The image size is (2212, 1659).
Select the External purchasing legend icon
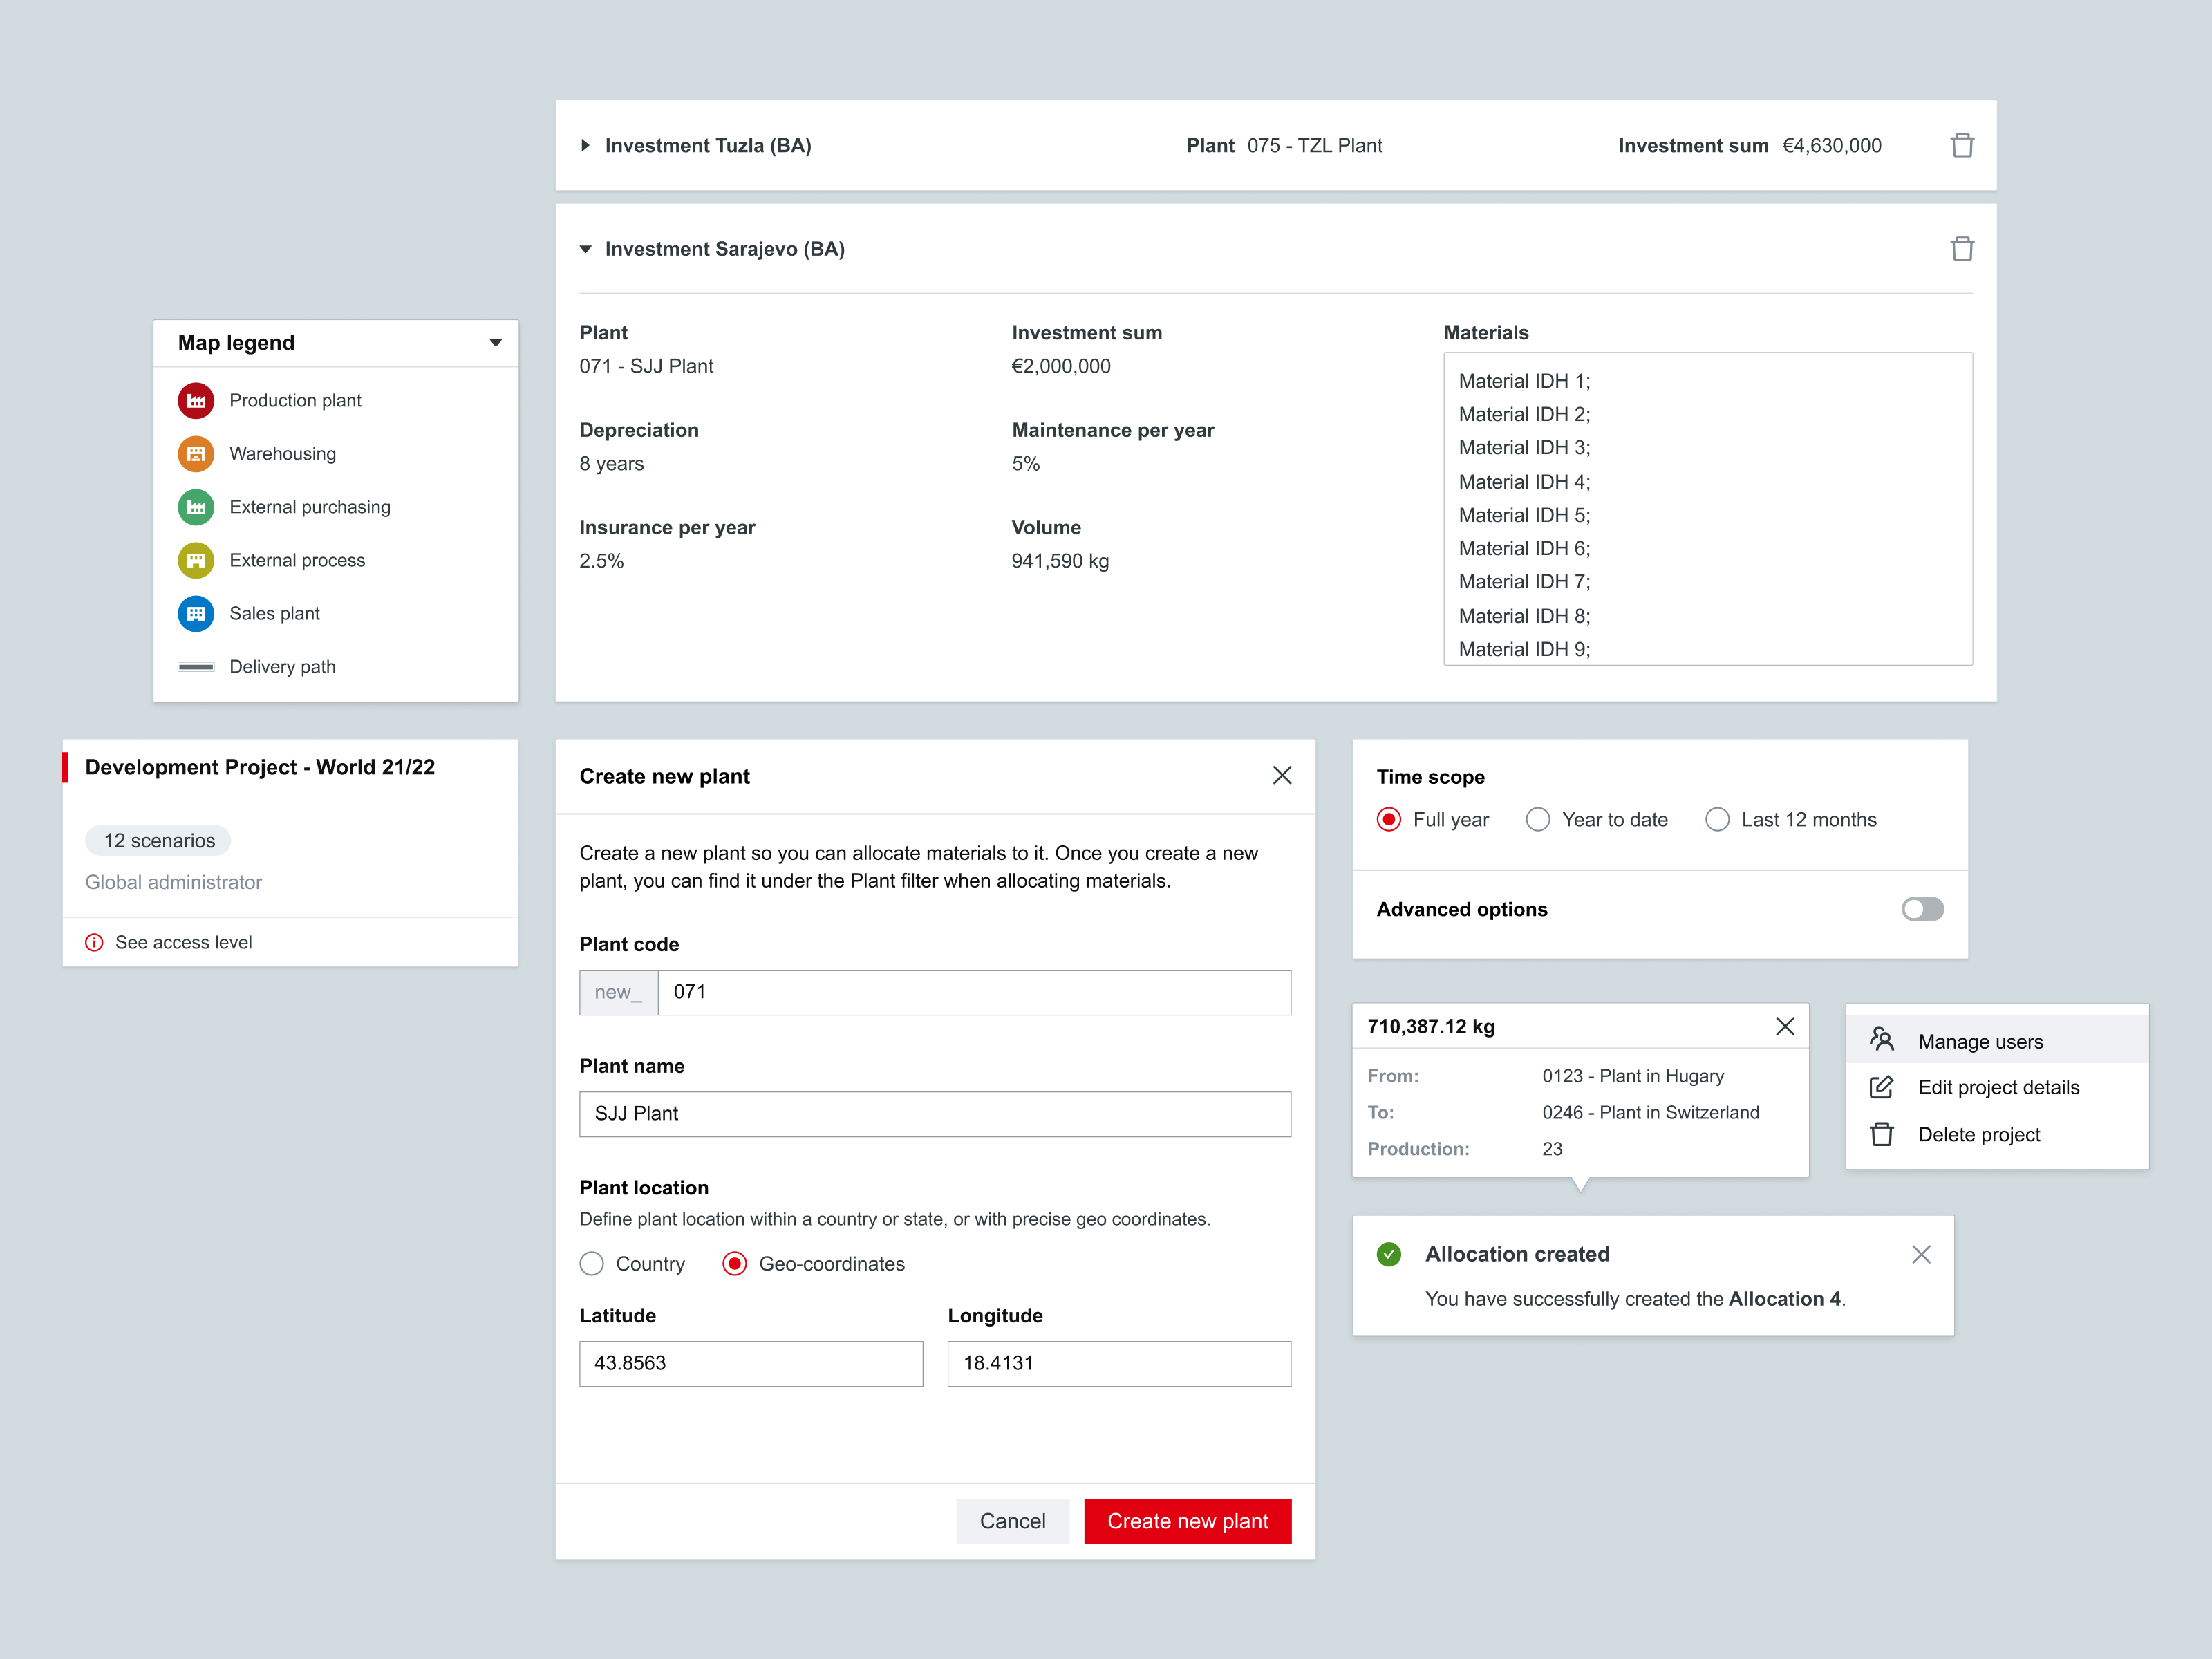(196, 507)
